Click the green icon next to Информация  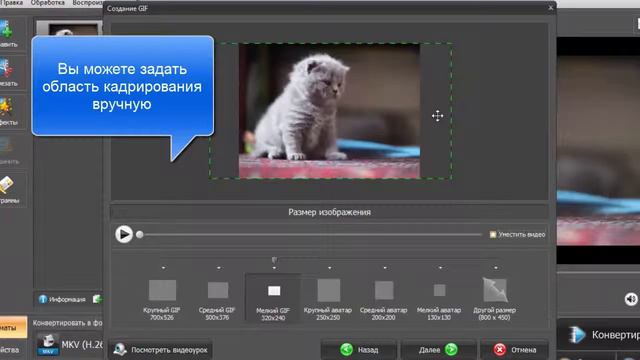97,299
